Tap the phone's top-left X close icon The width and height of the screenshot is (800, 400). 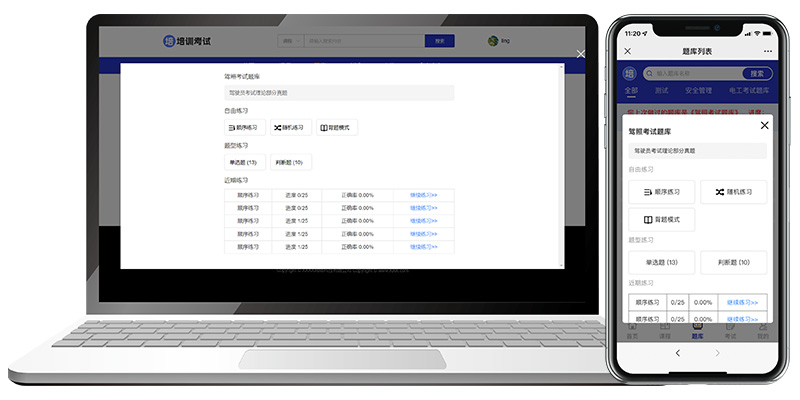[x=628, y=51]
